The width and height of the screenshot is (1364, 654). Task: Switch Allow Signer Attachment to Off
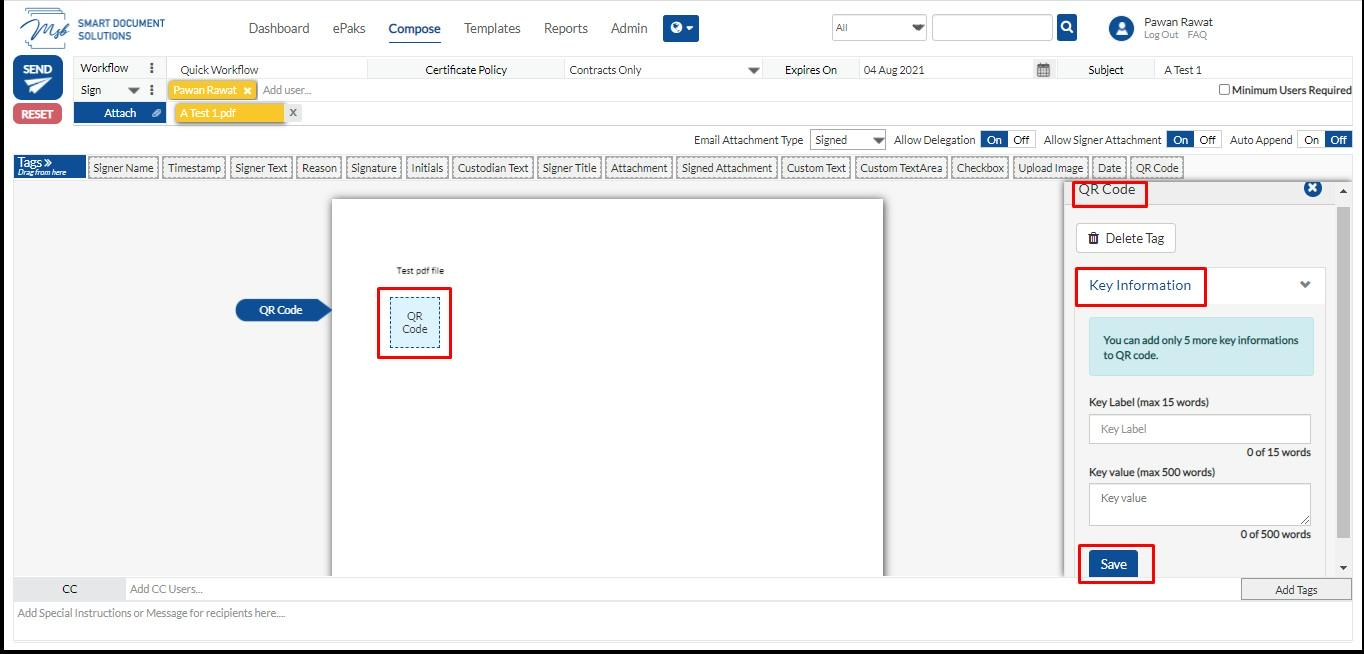(1208, 140)
